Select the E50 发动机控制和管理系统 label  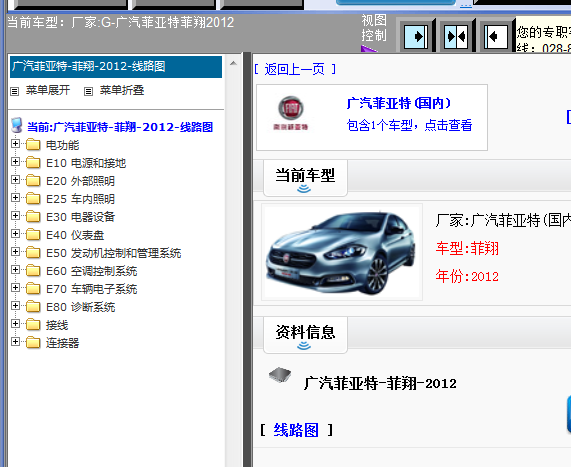(x=113, y=253)
